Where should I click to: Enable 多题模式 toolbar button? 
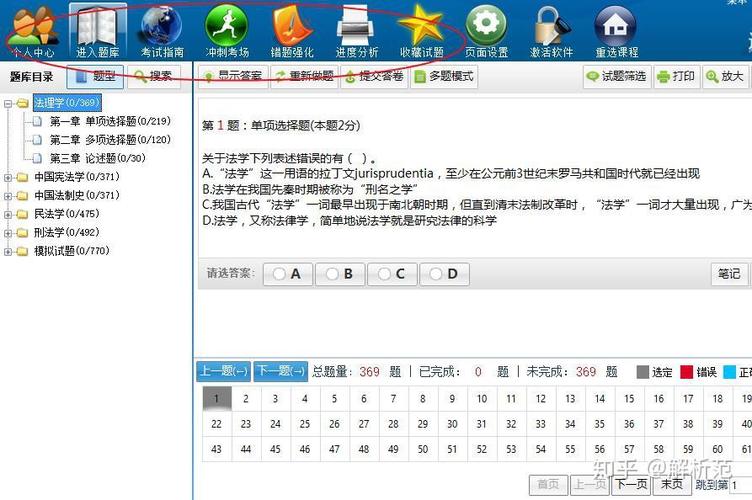point(444,77)
